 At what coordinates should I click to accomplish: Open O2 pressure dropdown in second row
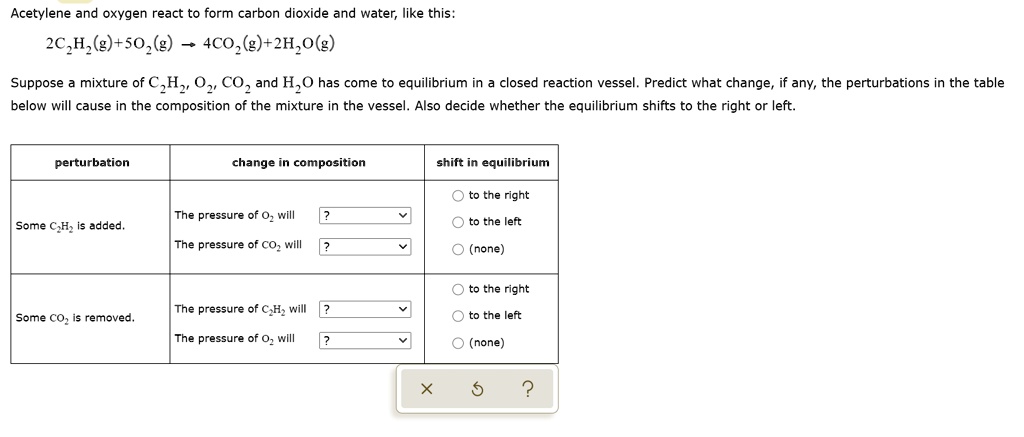coord(365,340)
